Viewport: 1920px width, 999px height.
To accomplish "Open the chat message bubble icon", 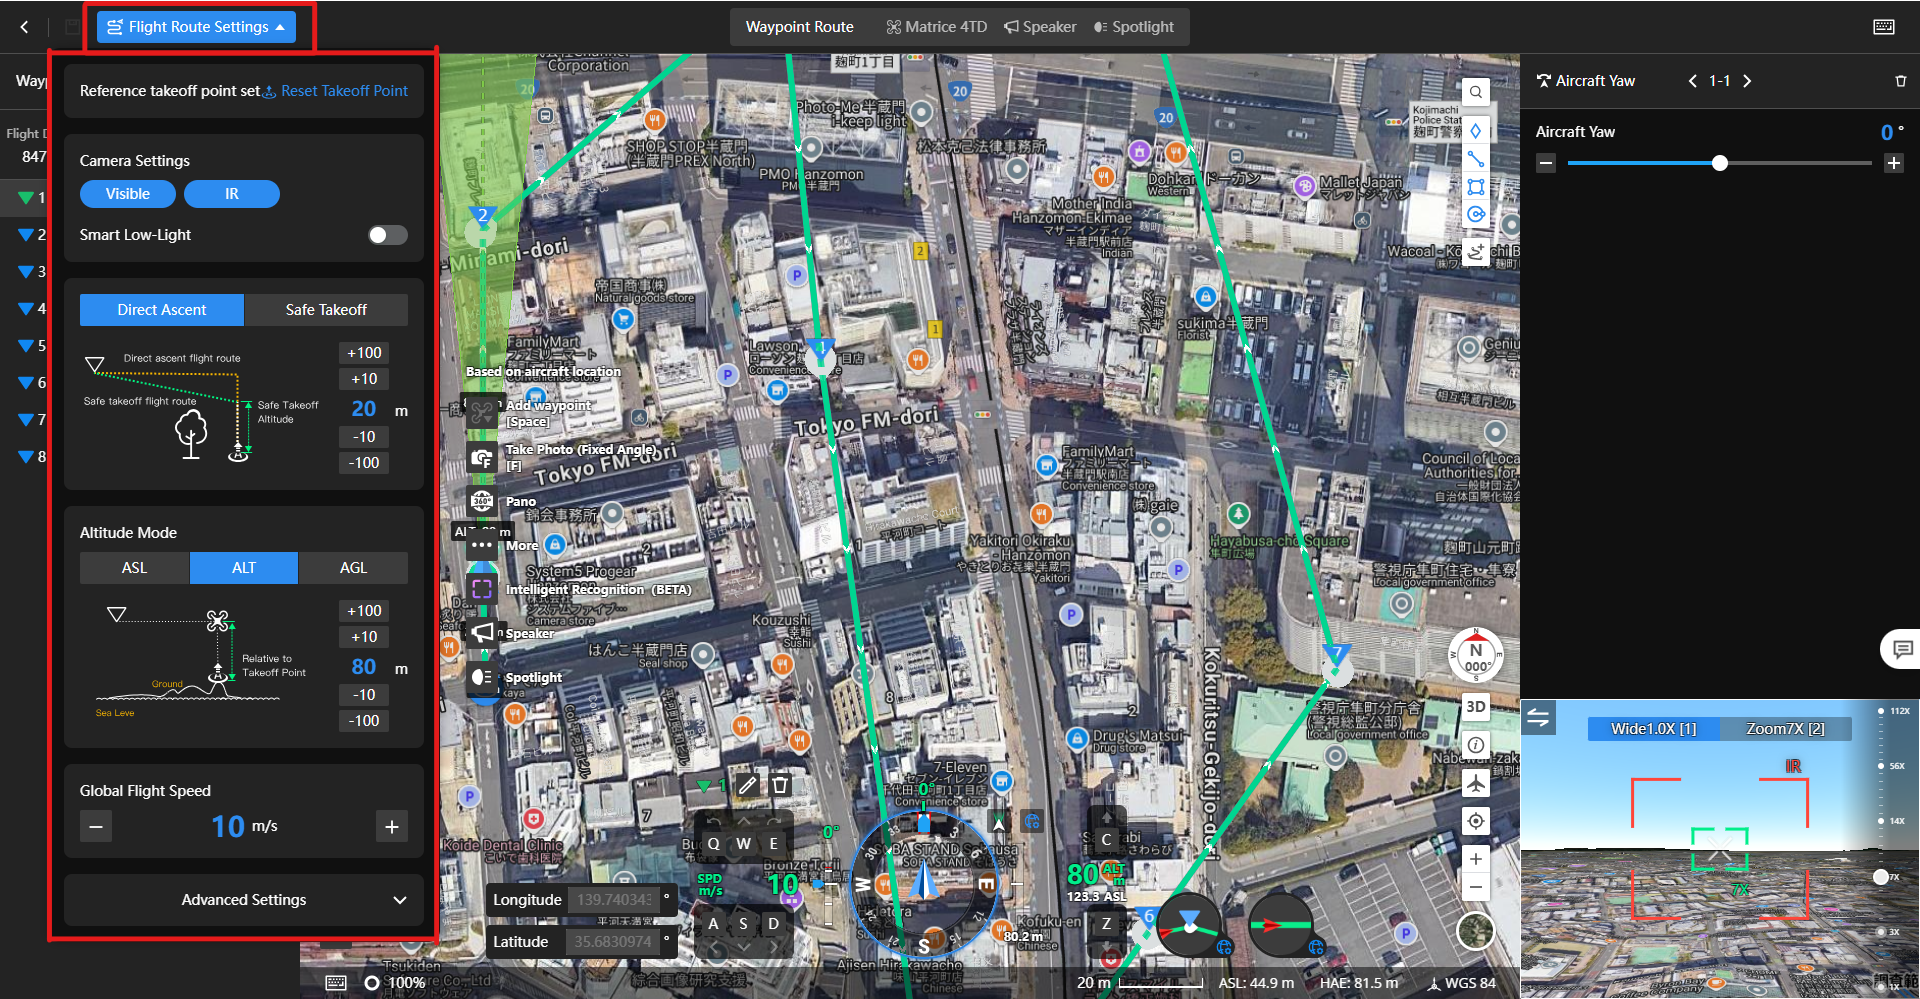I will tap(1902, 649).
